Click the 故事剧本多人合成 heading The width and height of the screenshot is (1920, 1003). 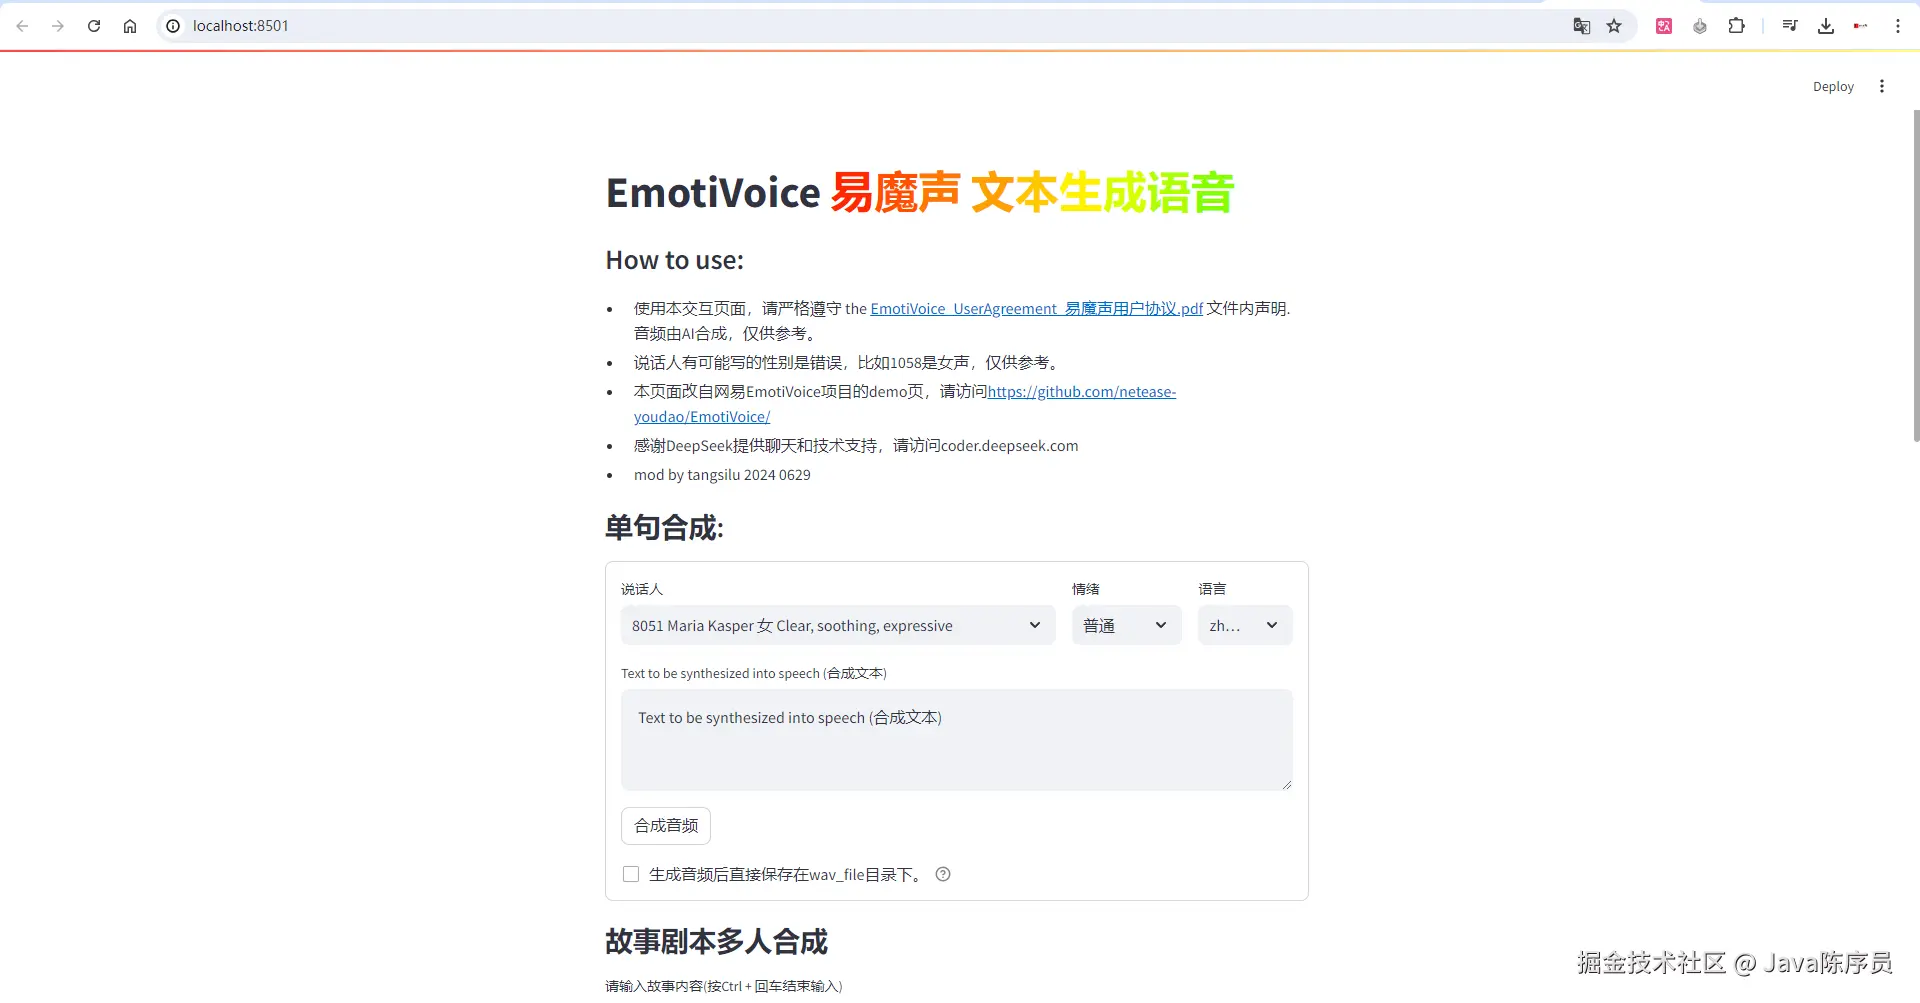point(716,941)
